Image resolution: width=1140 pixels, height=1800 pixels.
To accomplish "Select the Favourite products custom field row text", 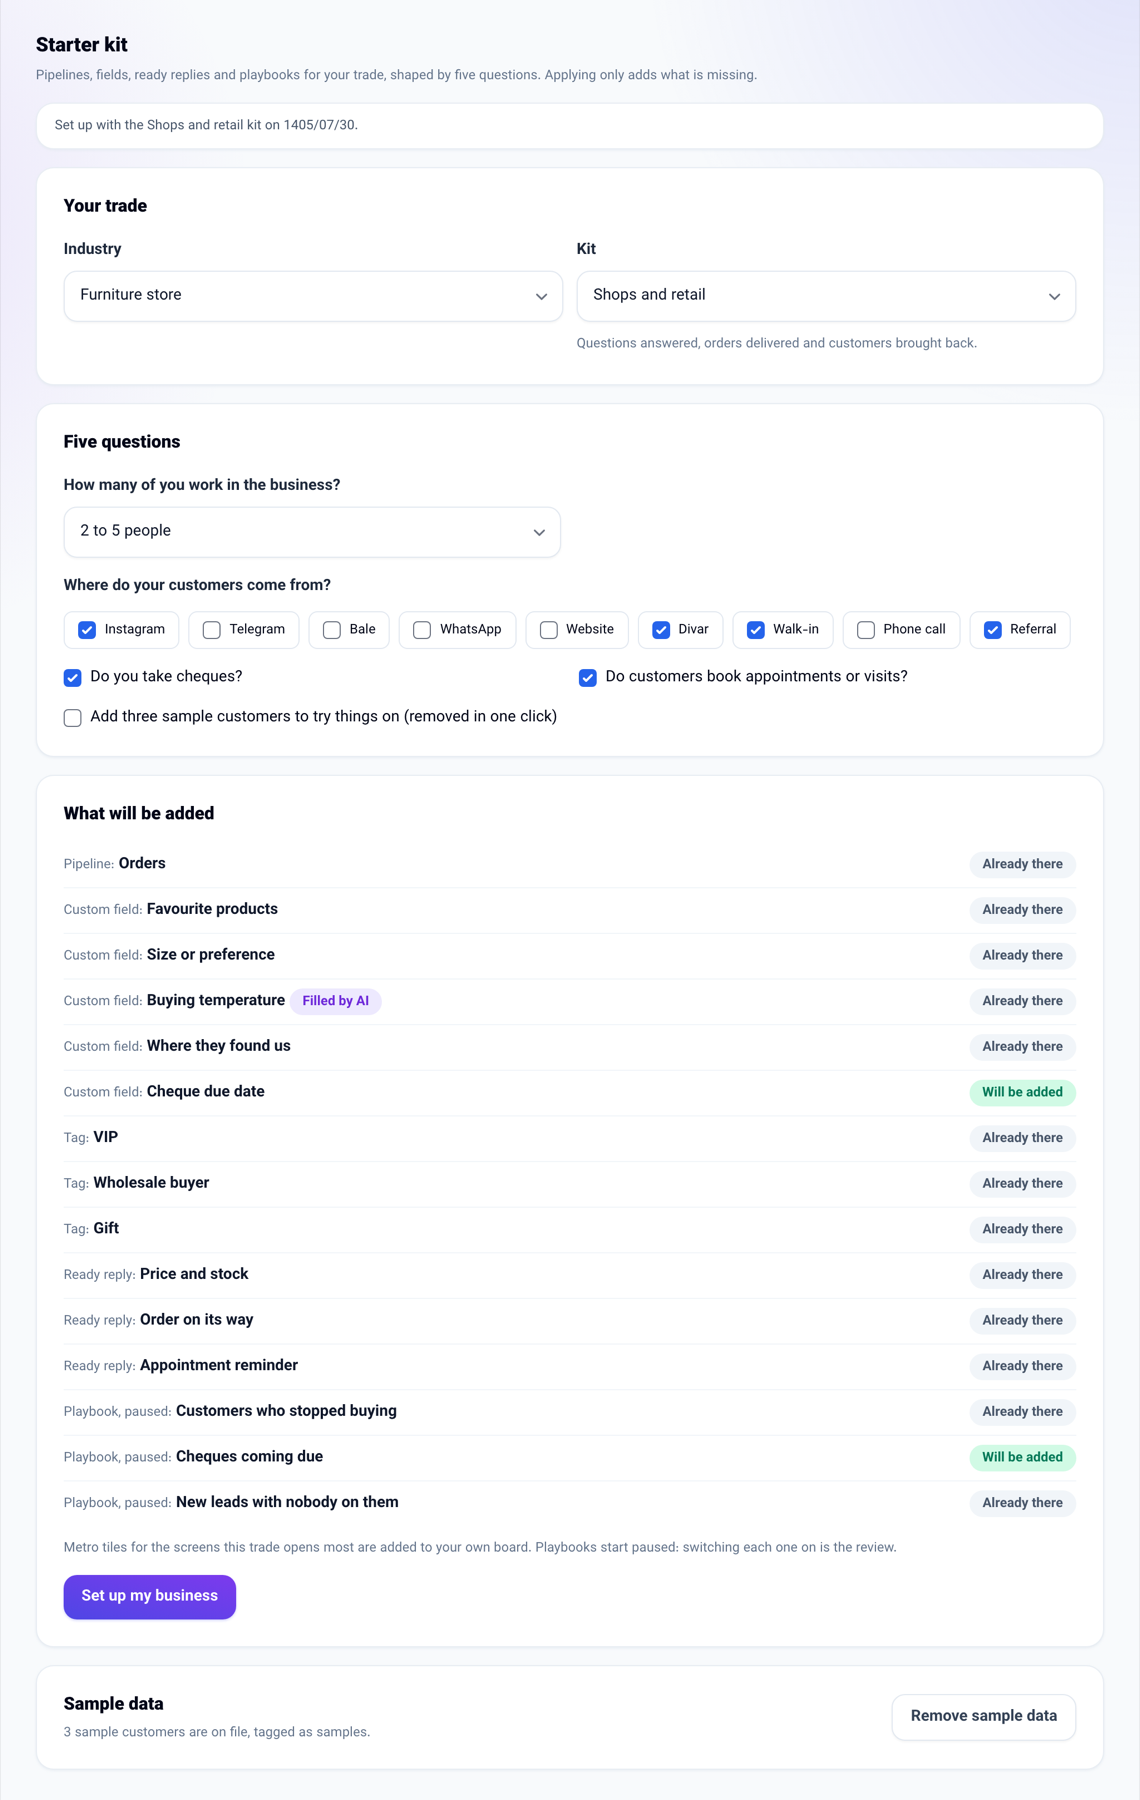I will (212, 909).
